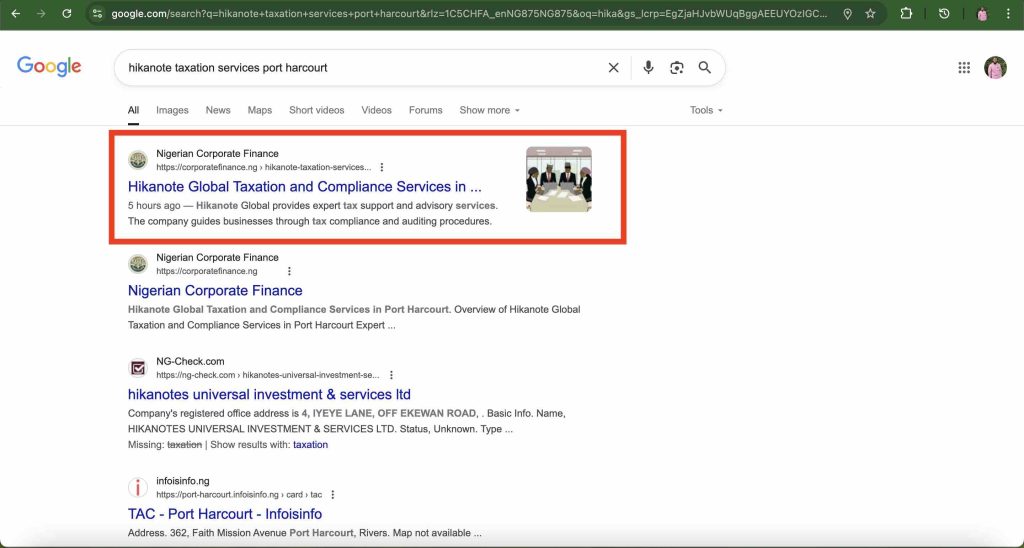Open options menu for corporatefinance.ng homepage result

[x=289, y=271]
